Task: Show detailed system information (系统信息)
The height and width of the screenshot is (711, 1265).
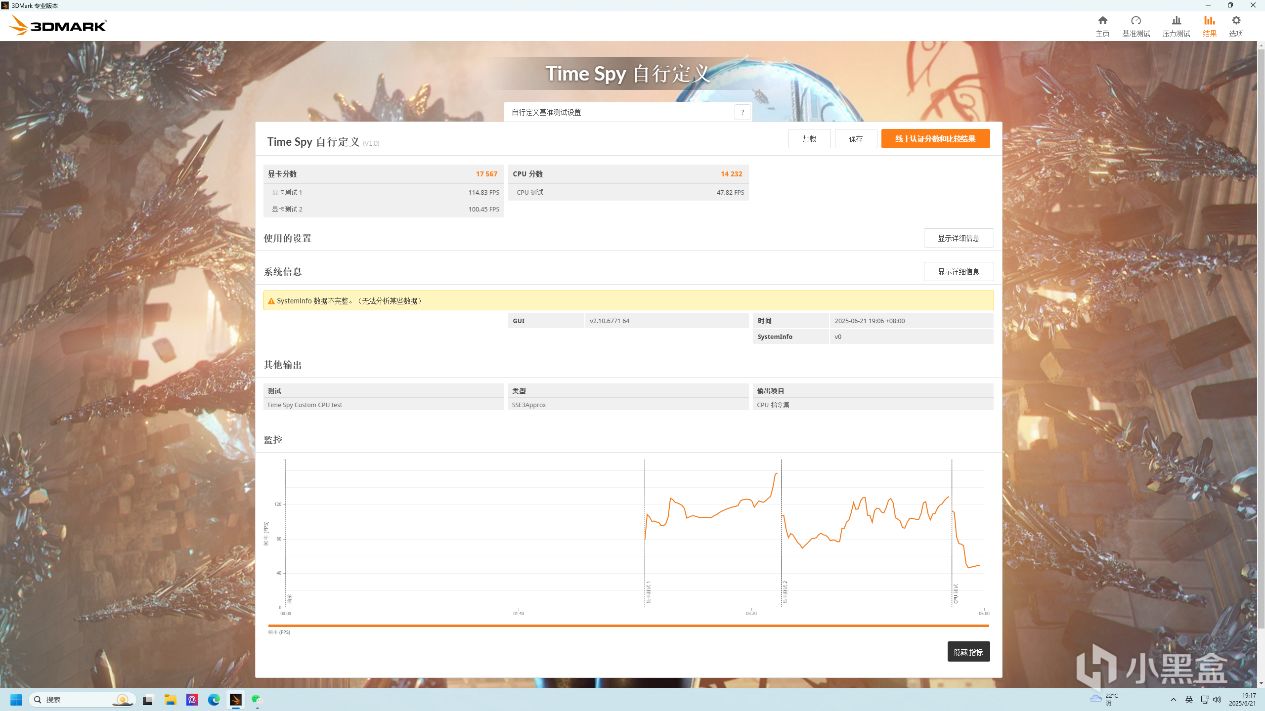Action: tap(958, 271)
